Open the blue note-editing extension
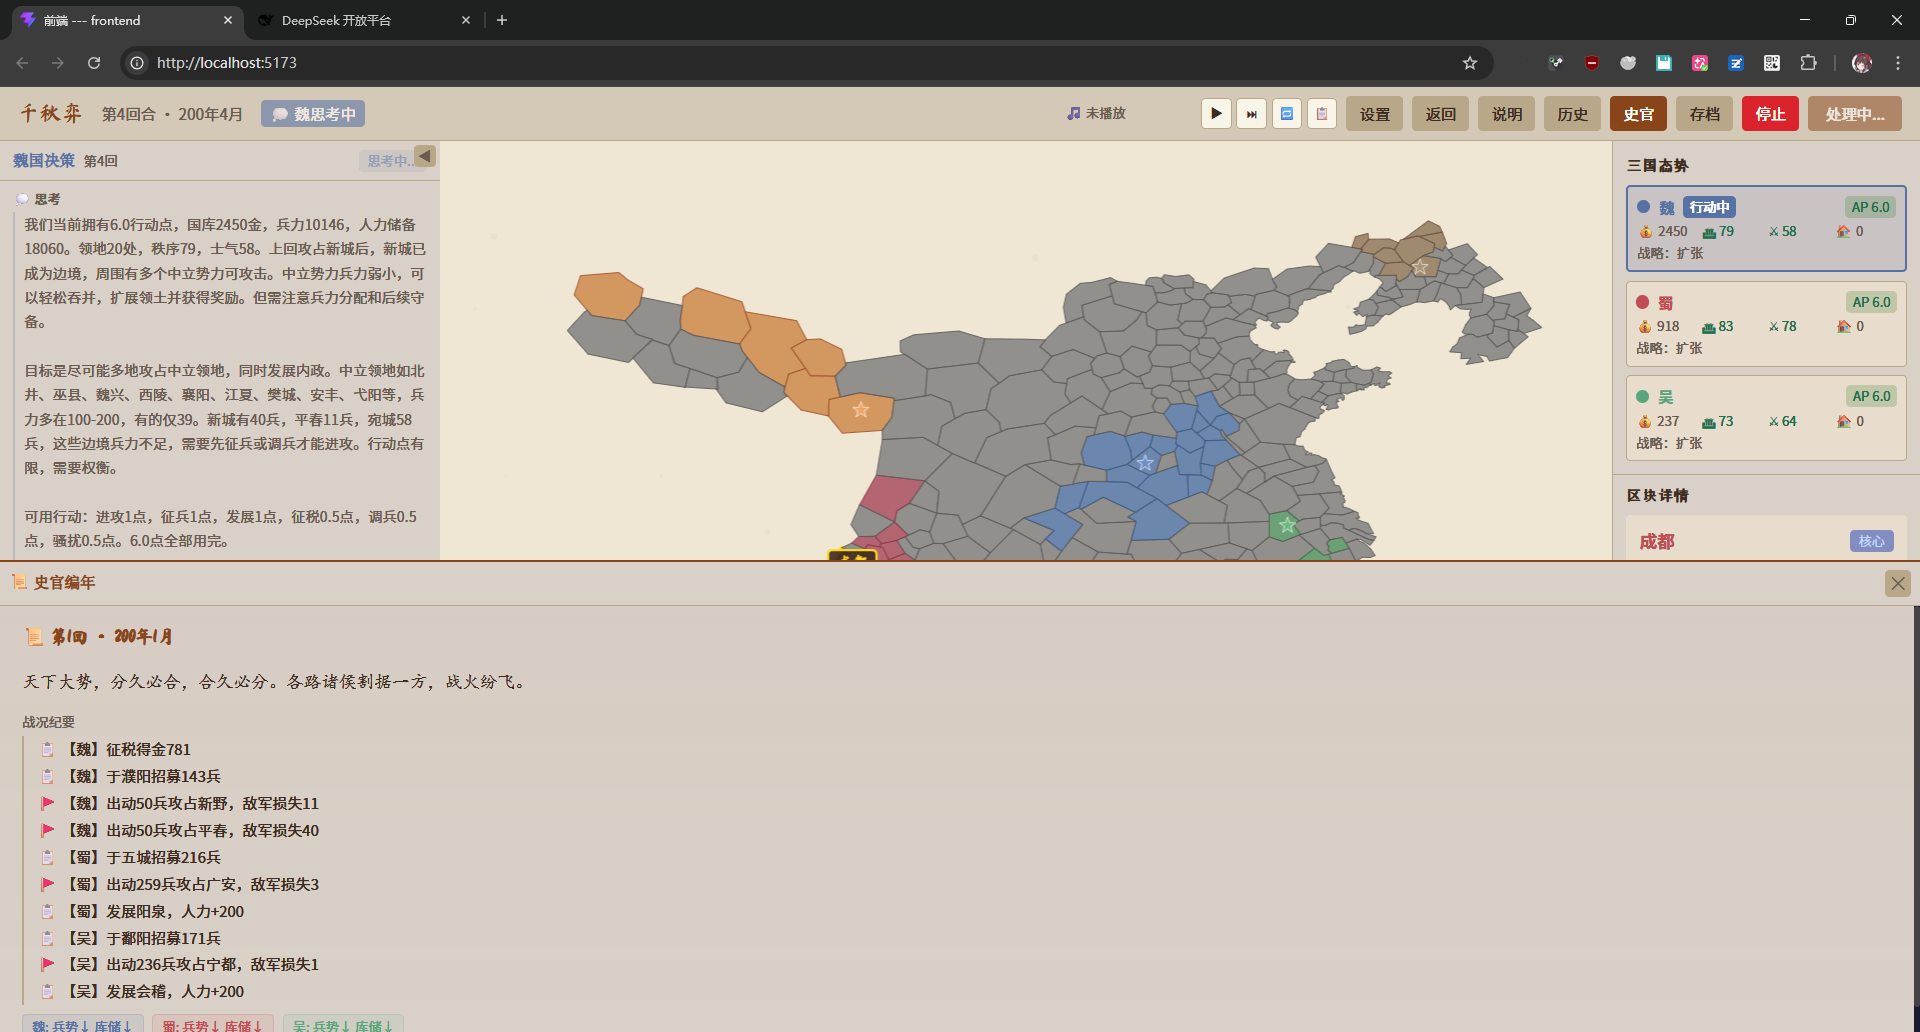Viewport: 1920px width, 1032px height. (1736, 63)
